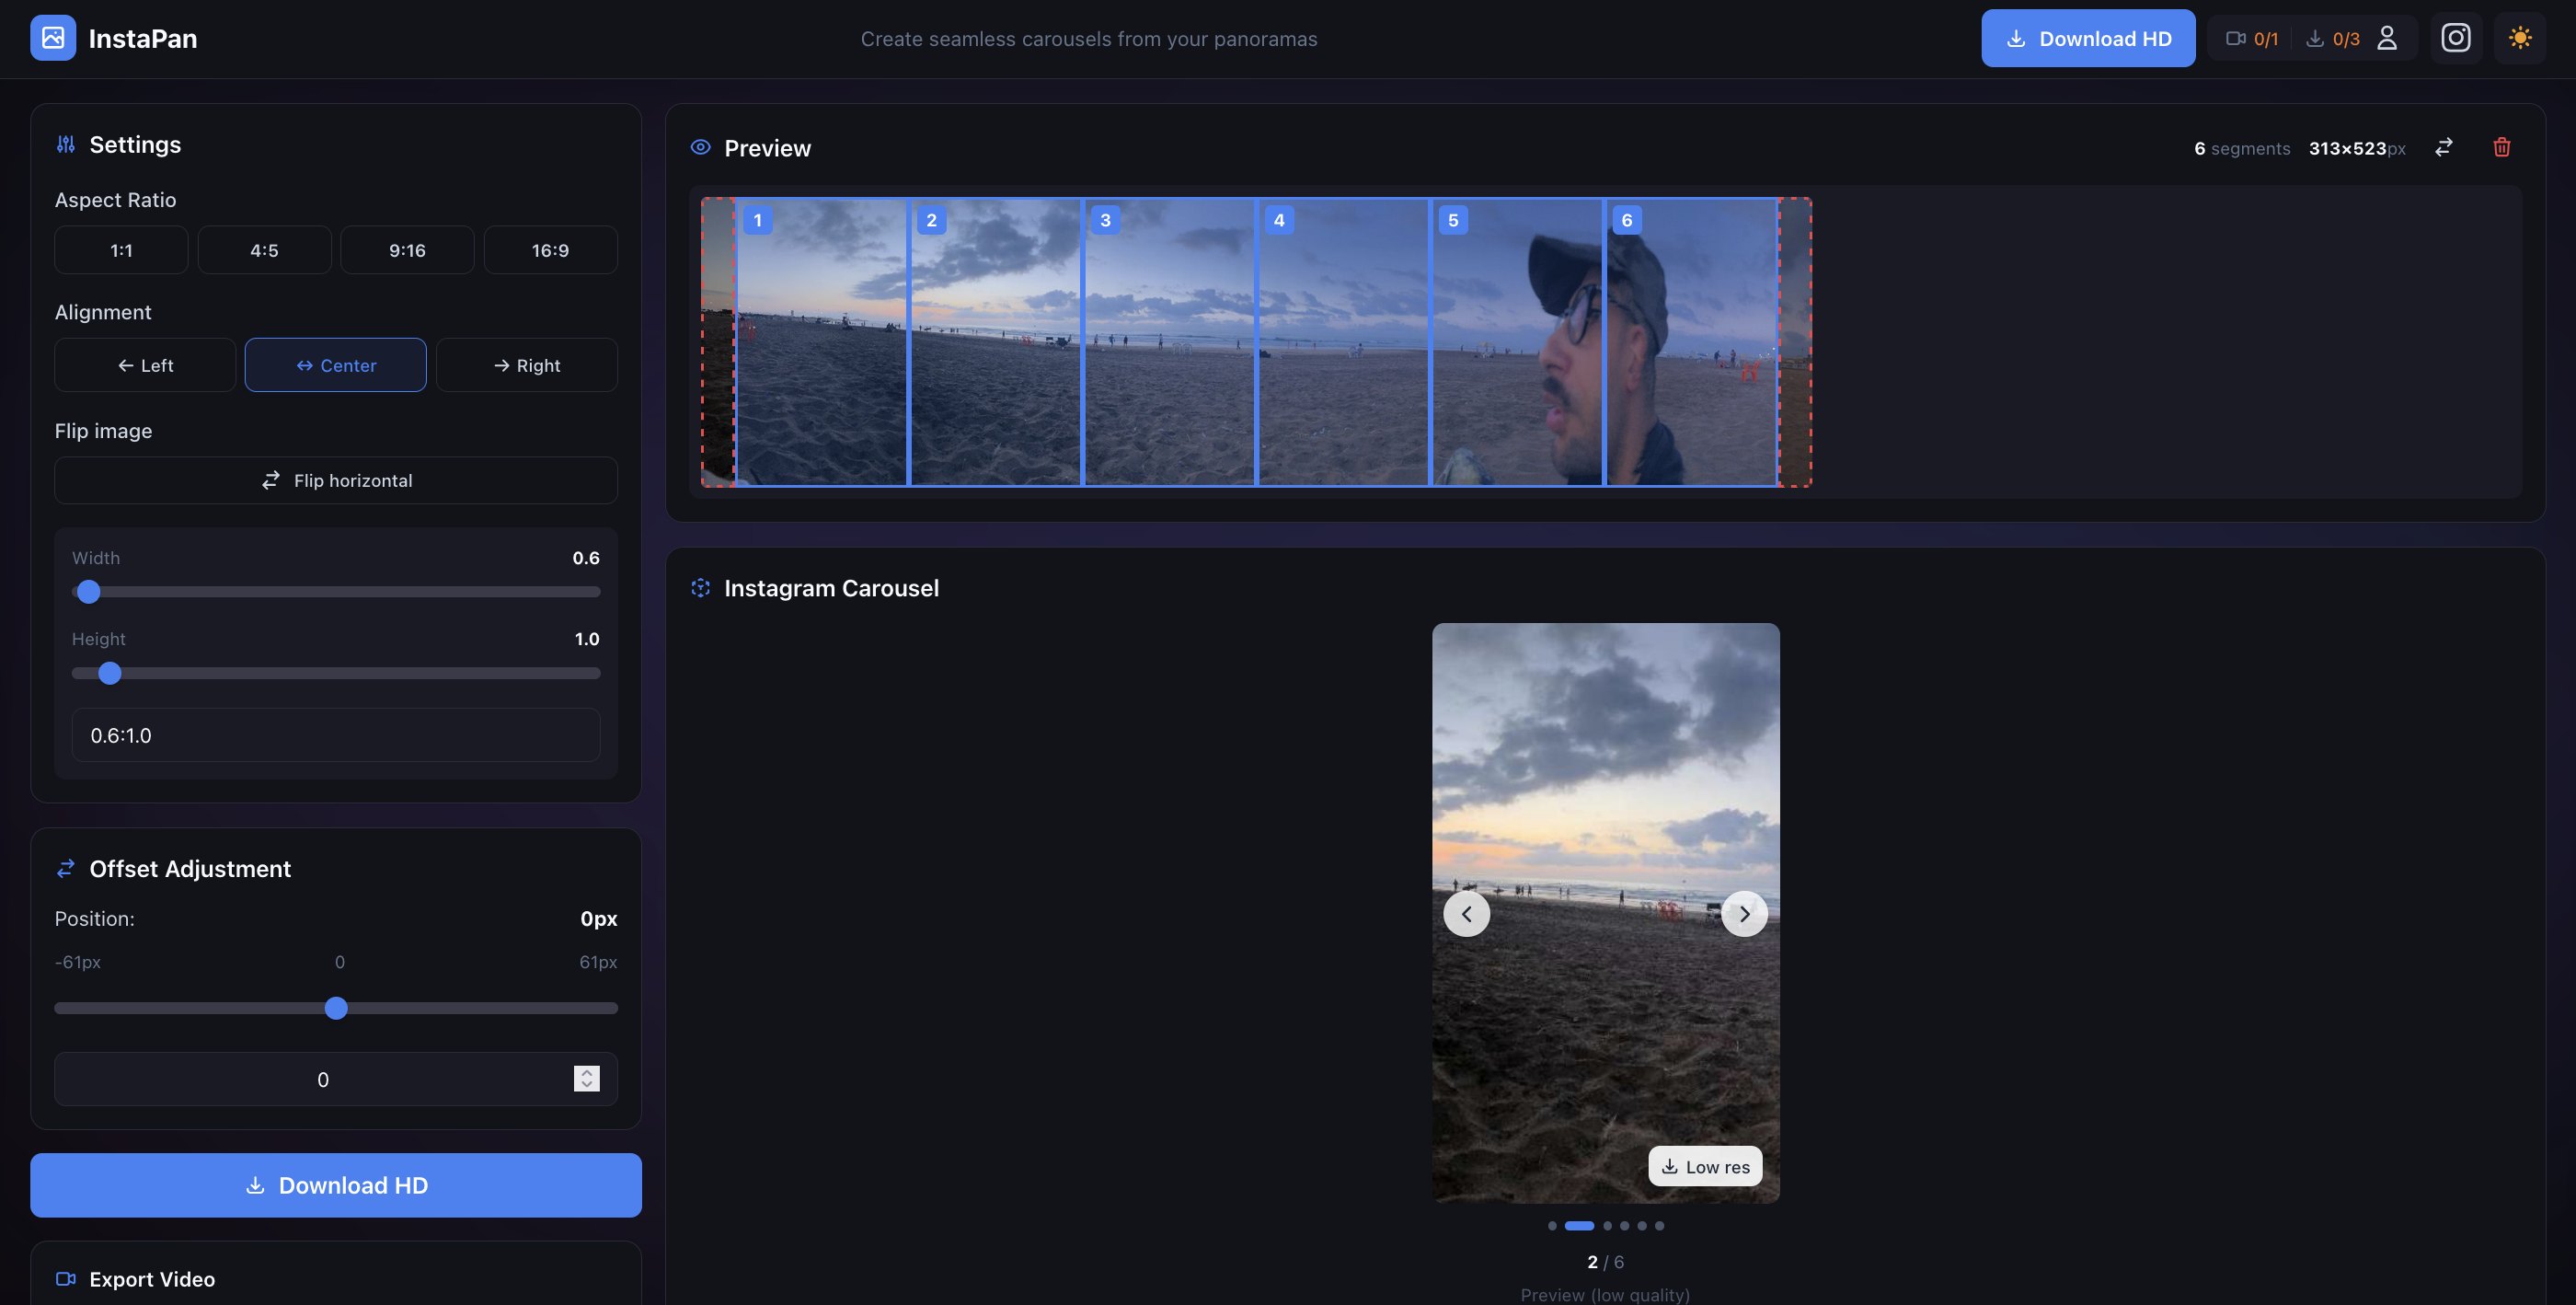This screenshot has height=1305, width=2576.
Task: Click the flip arrows icon beside the trash icon
Action: point(2443,147)
